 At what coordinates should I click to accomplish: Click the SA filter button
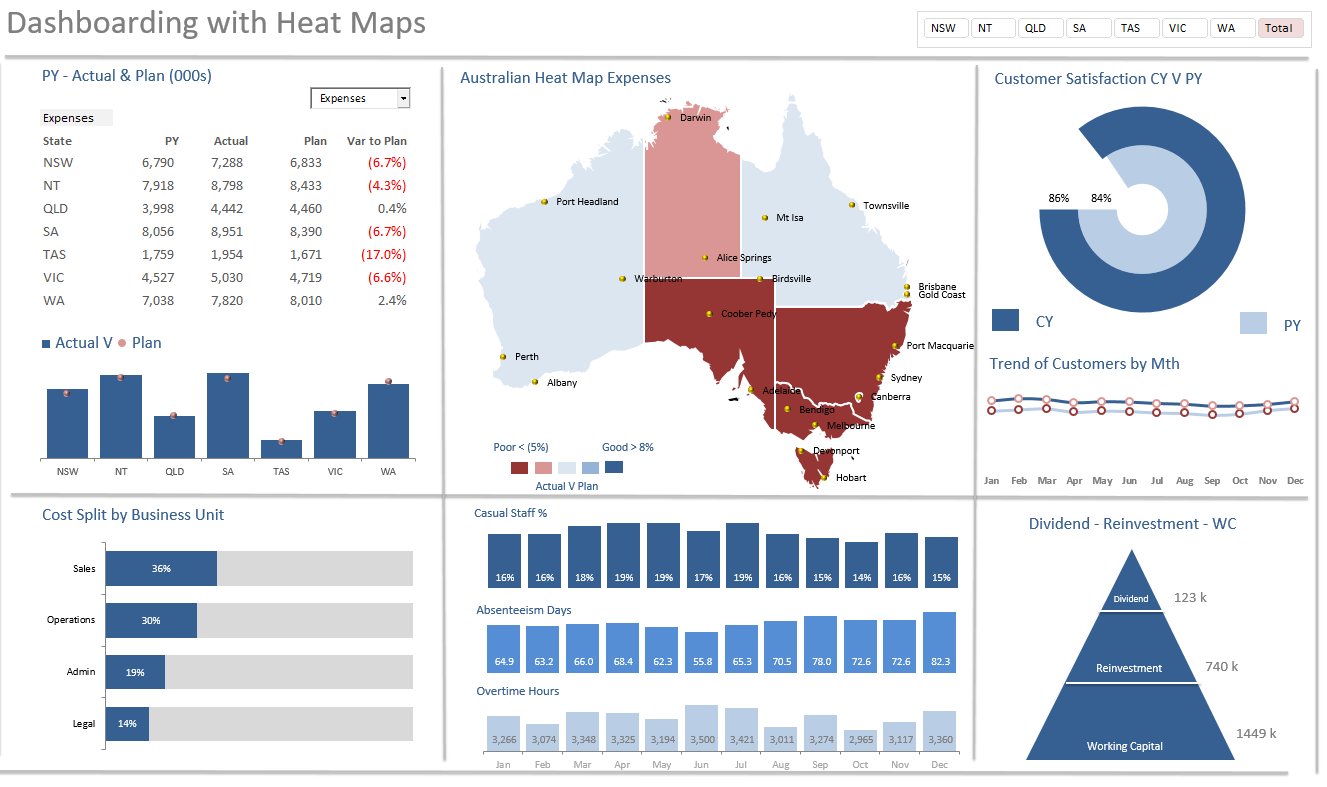[x=1088, y=28]
